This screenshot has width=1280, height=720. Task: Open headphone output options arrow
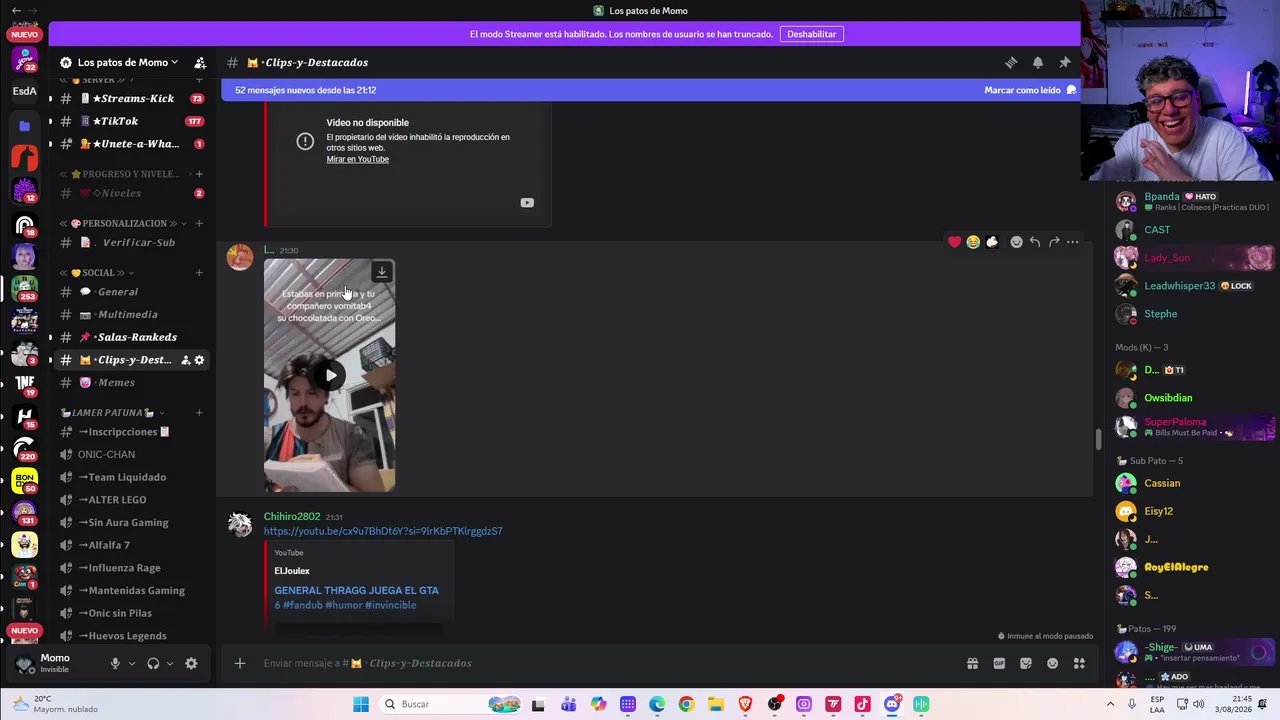pyautogui.click(x=169, y=663)
